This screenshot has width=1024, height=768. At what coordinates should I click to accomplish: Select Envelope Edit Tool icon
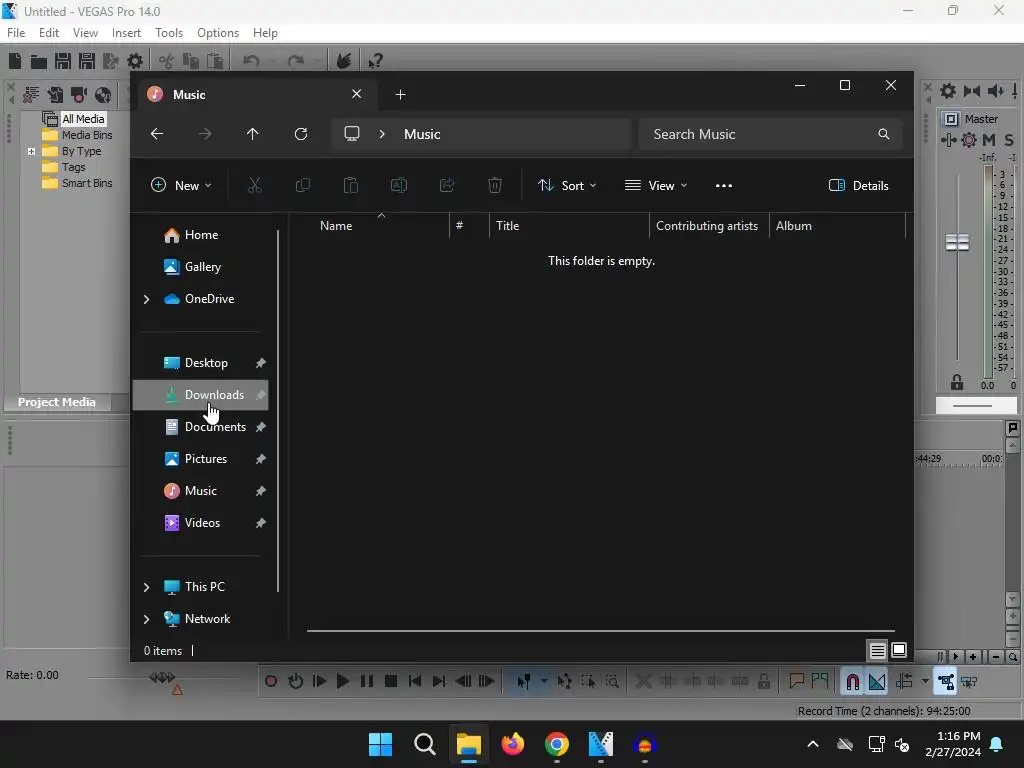(x=565, y=682)
